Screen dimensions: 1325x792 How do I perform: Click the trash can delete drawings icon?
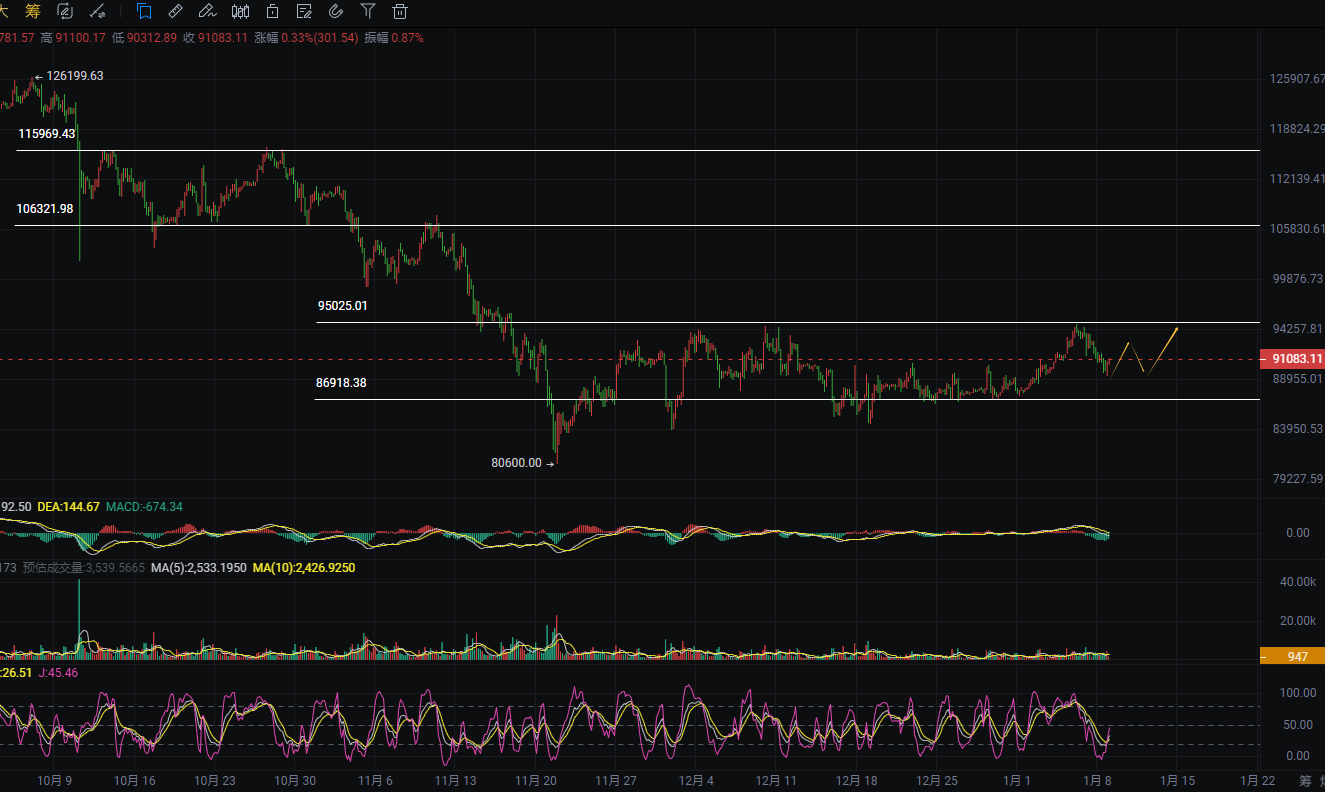(x=400, y=12)
